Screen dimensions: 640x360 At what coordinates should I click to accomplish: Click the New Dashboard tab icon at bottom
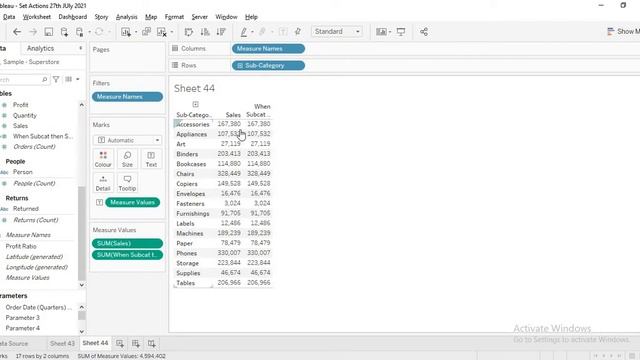click(136, 344)
